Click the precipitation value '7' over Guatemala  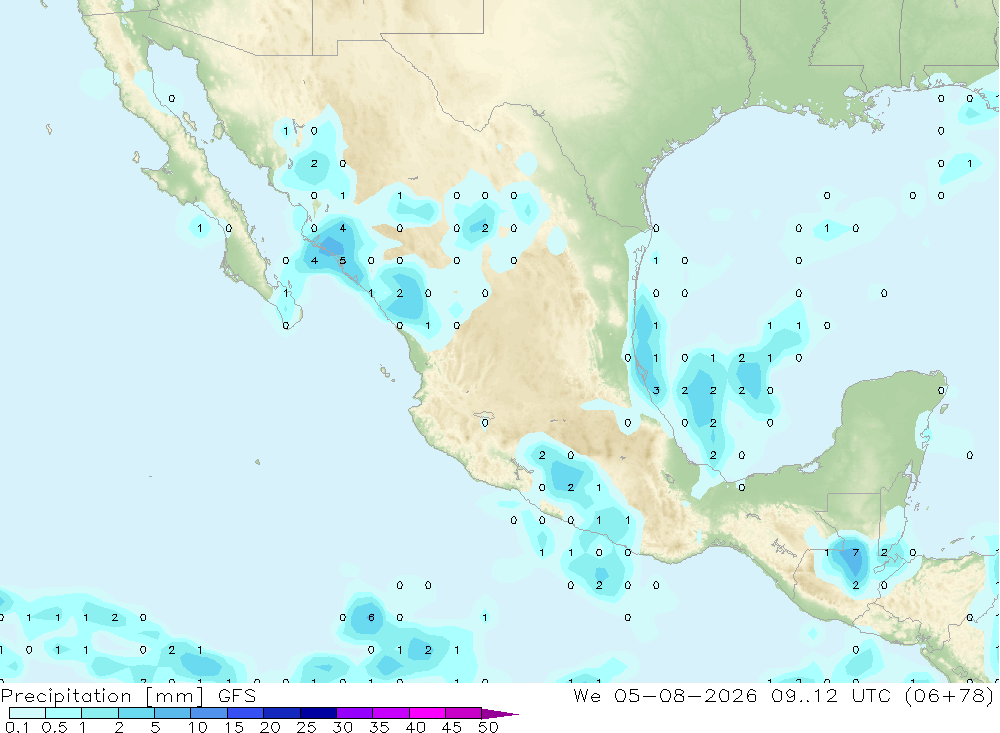coord(856,552)
